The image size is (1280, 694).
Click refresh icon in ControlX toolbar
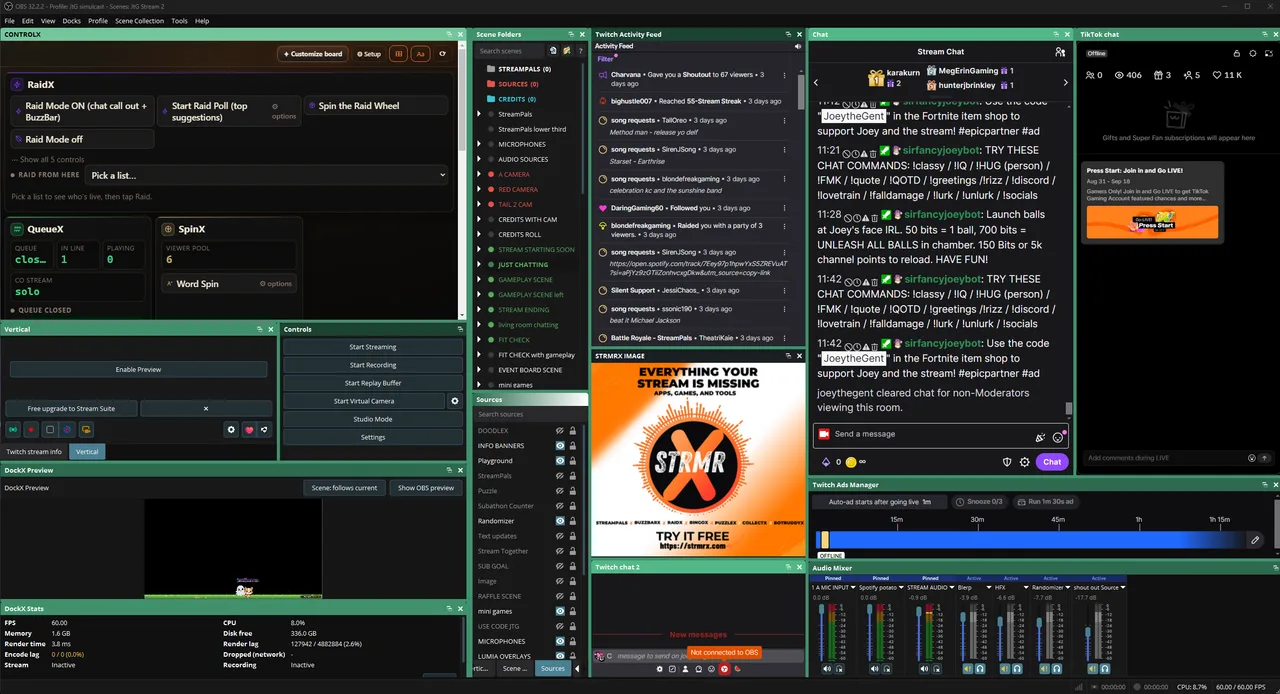click(x=443, y=54)
